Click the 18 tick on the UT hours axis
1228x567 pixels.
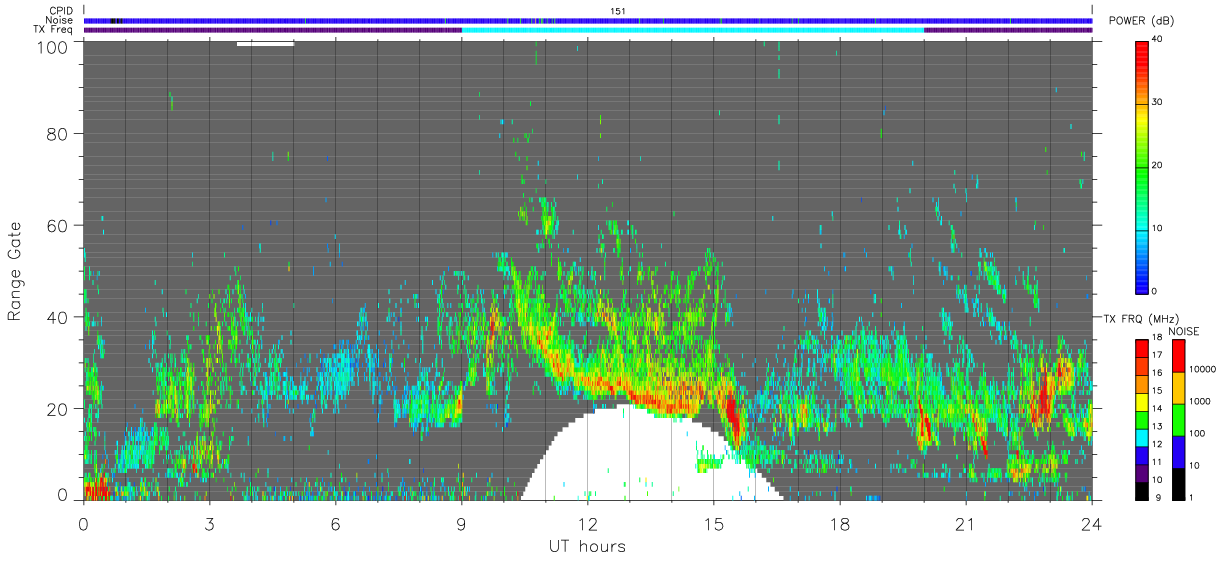839,523
